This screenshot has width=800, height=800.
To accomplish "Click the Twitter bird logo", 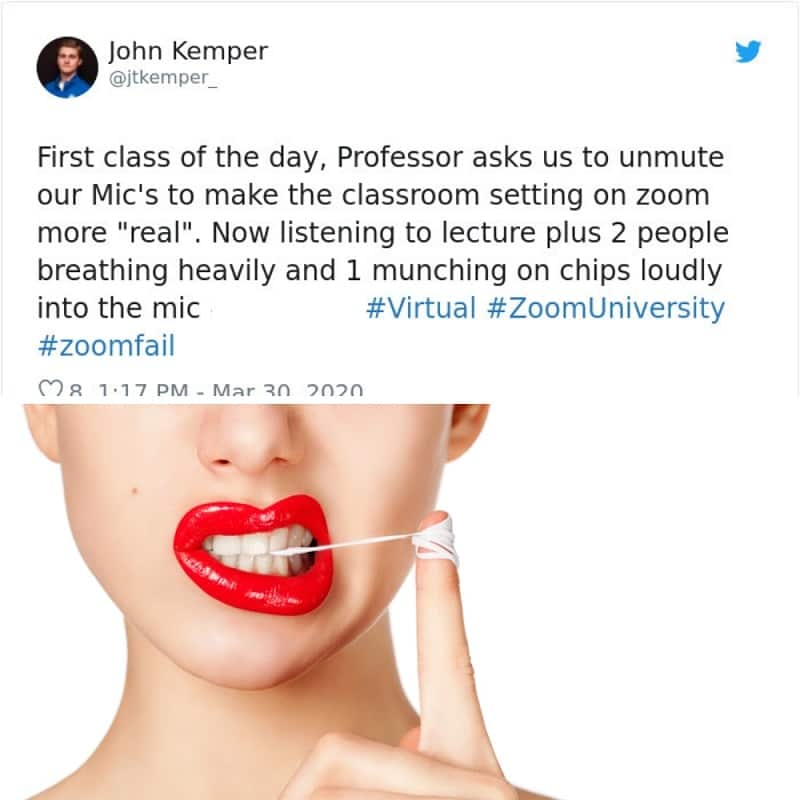I will click(x=748, y=51).
